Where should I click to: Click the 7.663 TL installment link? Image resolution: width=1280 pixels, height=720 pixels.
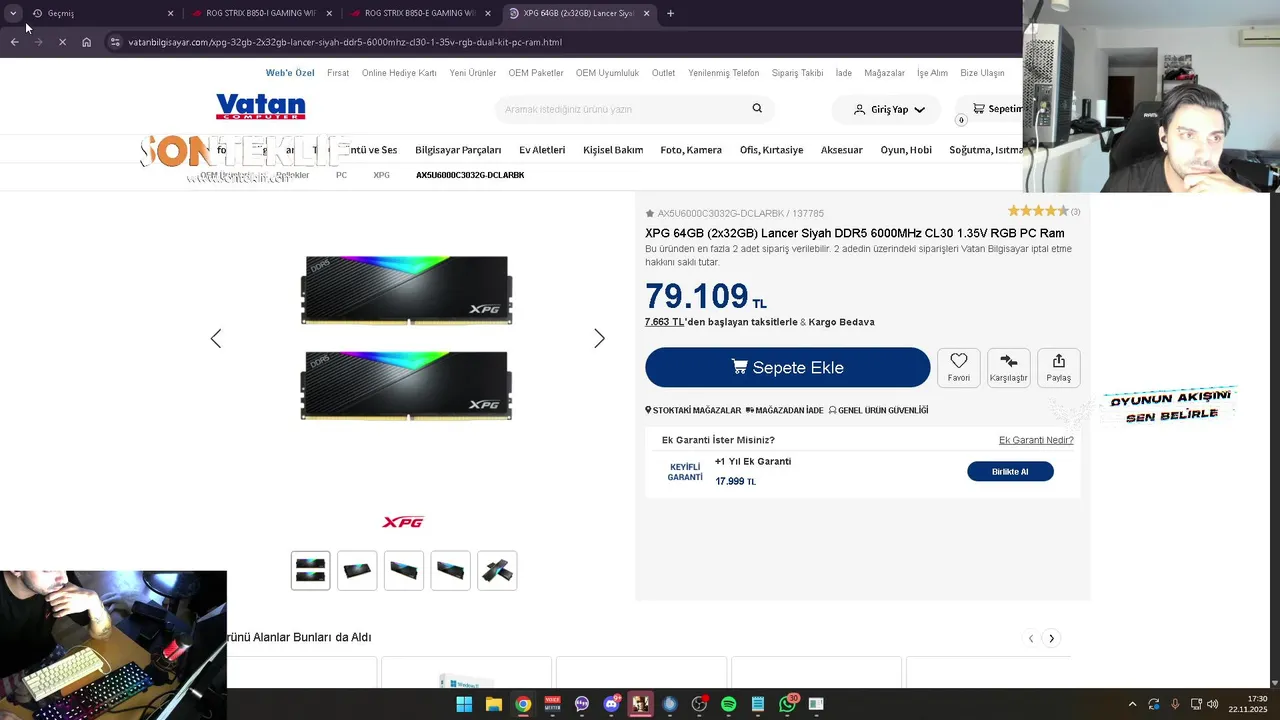click(665, 322)
